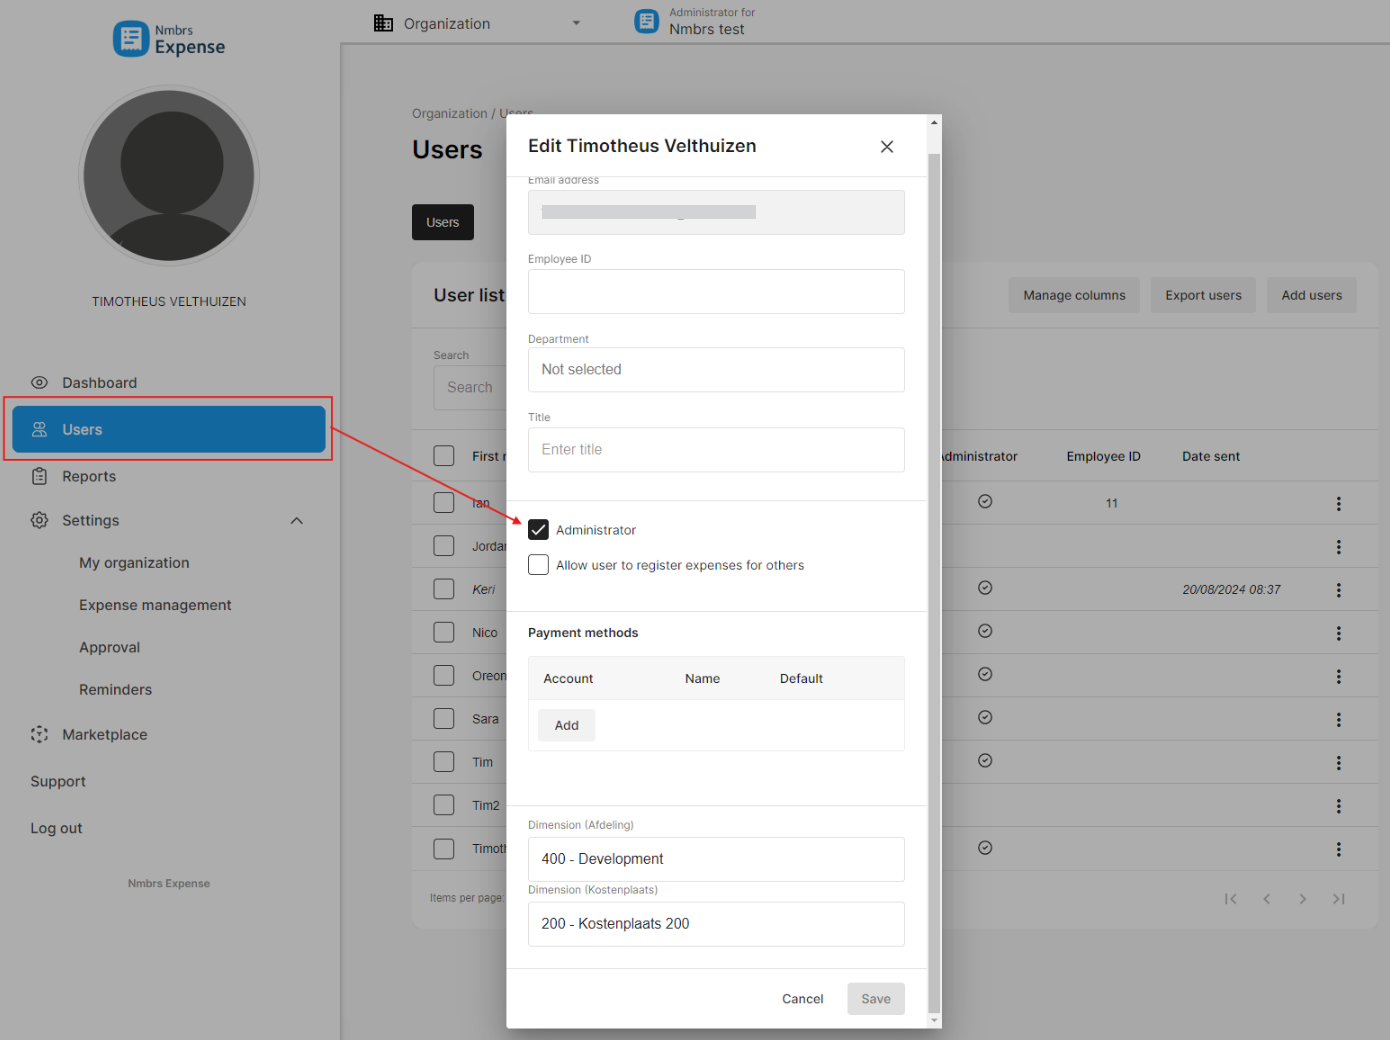Viewport: 1390px width, 1040px height.
Task: Open the Marketplace icon in sidebar
Action: (x=39, y=735)
